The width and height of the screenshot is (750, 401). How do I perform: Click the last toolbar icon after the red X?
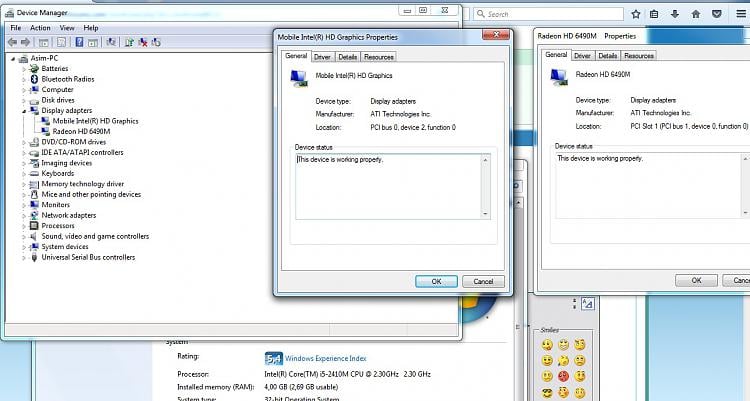point(156,43)
